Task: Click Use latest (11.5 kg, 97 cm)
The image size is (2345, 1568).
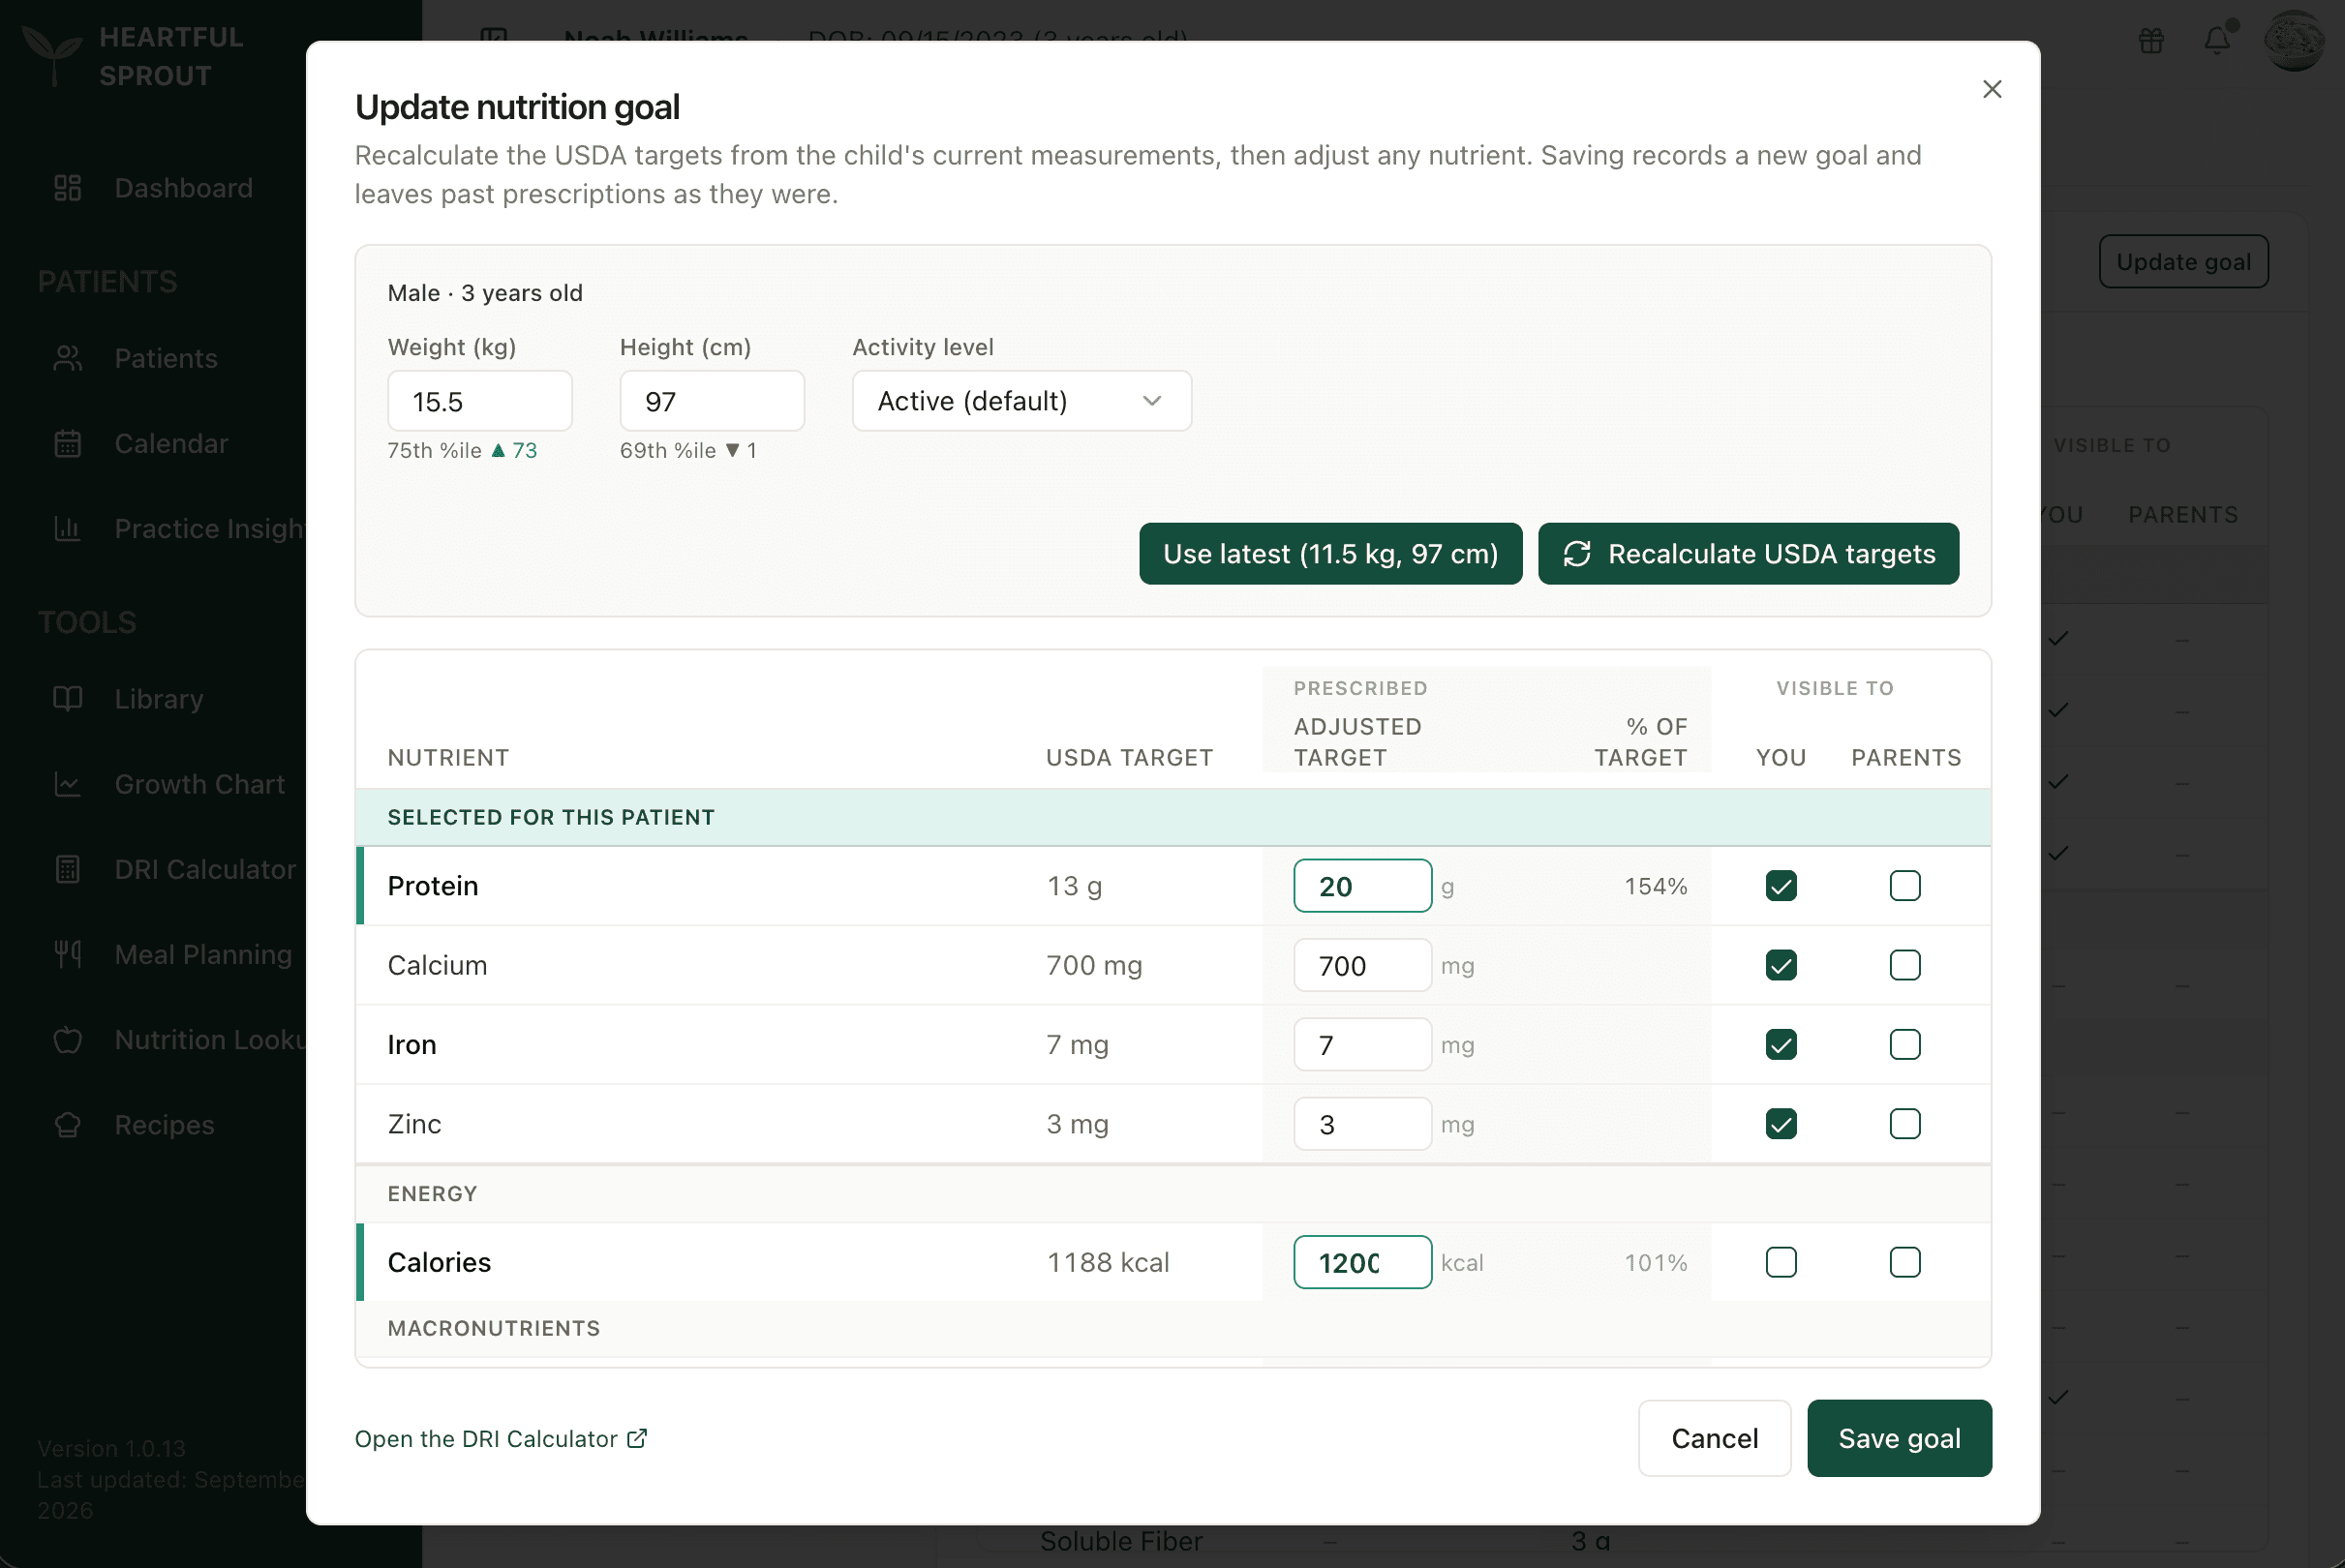Action: [x=1330, y=553]
